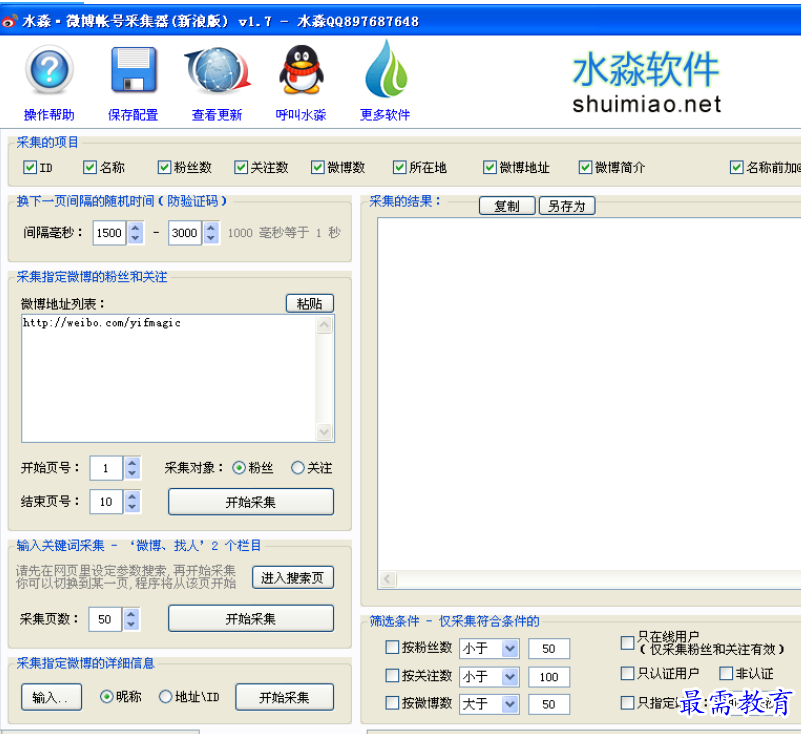
Task: Select the 关注 radio button
Action: point(297,467)
